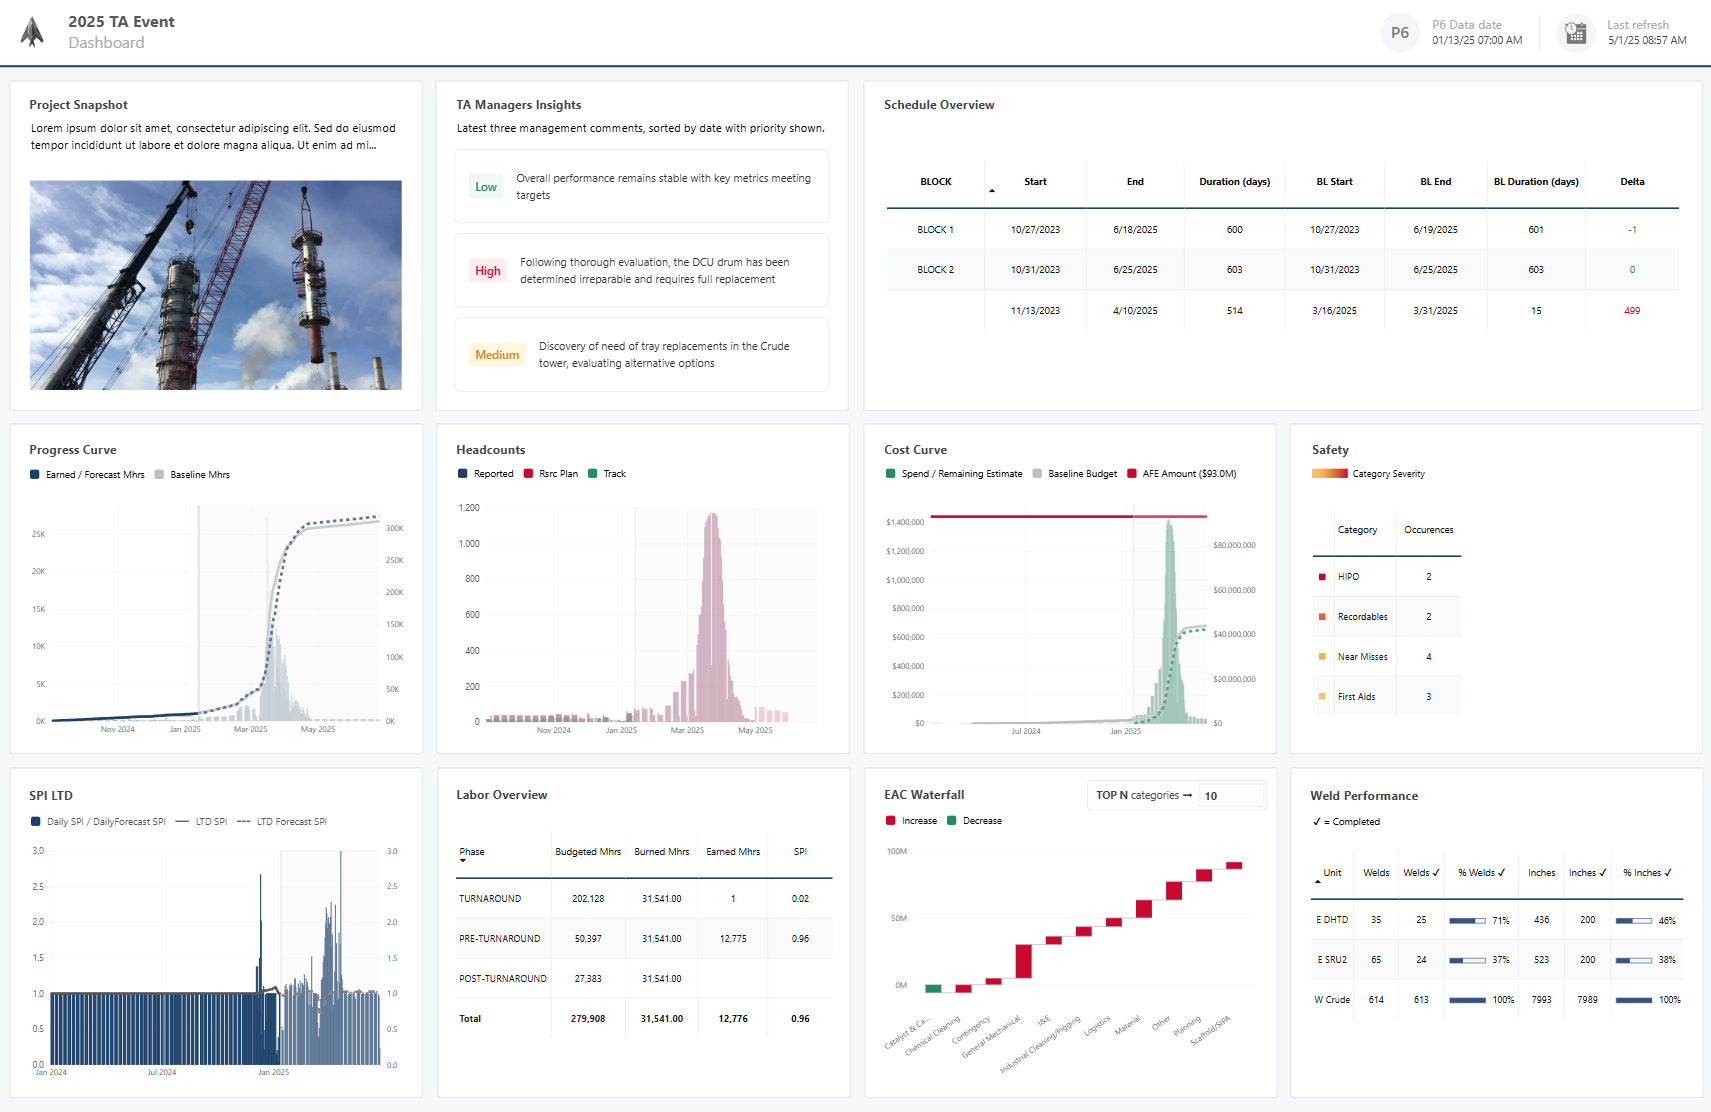Sort safety table by Occurences header
The height and width of the screenshot is (1112, 1711).
coord(1428,530)
